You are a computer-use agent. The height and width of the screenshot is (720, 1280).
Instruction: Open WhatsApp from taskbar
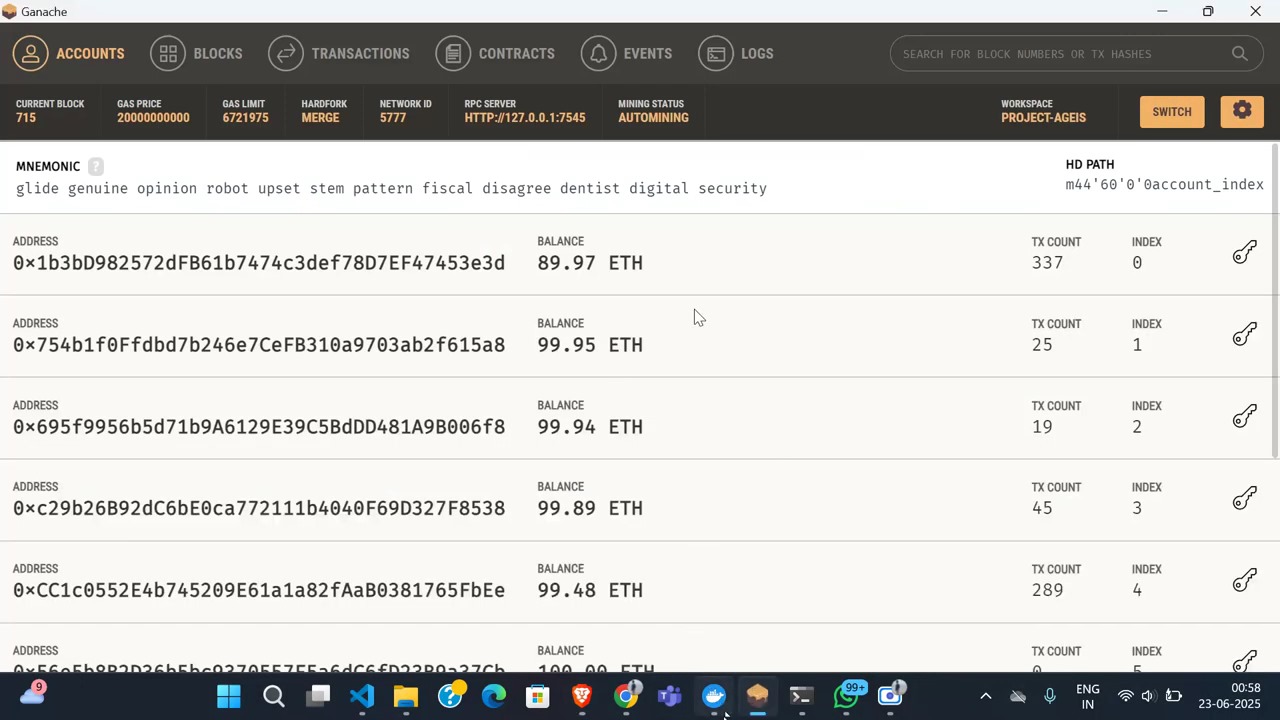pos(846,696)
